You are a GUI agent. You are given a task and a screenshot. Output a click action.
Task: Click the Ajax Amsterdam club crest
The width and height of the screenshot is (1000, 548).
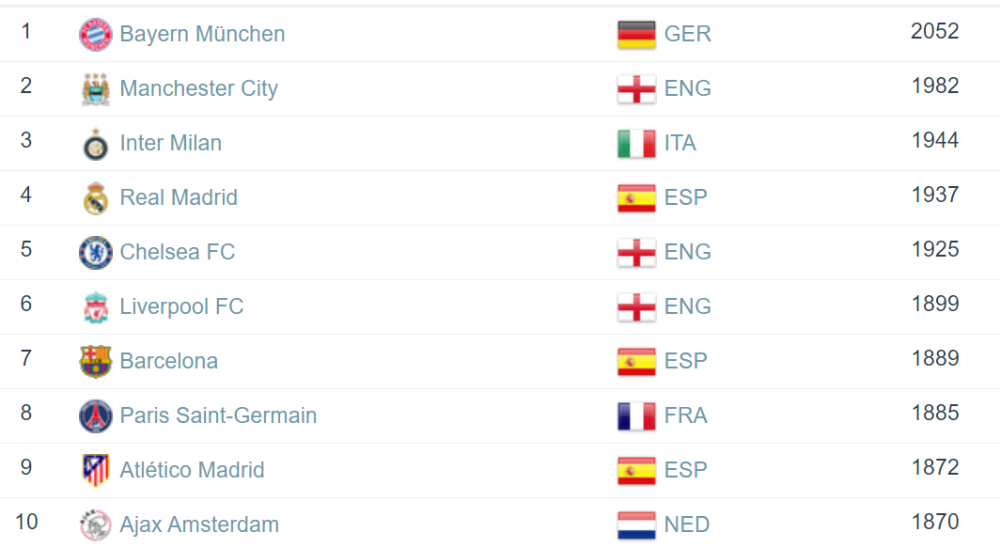tap(96, 525)
